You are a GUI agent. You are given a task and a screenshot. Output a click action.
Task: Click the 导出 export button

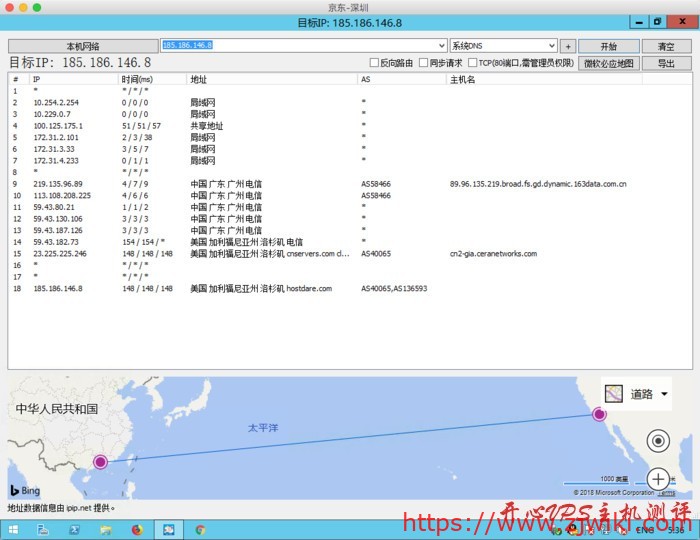tap(667, 63)
